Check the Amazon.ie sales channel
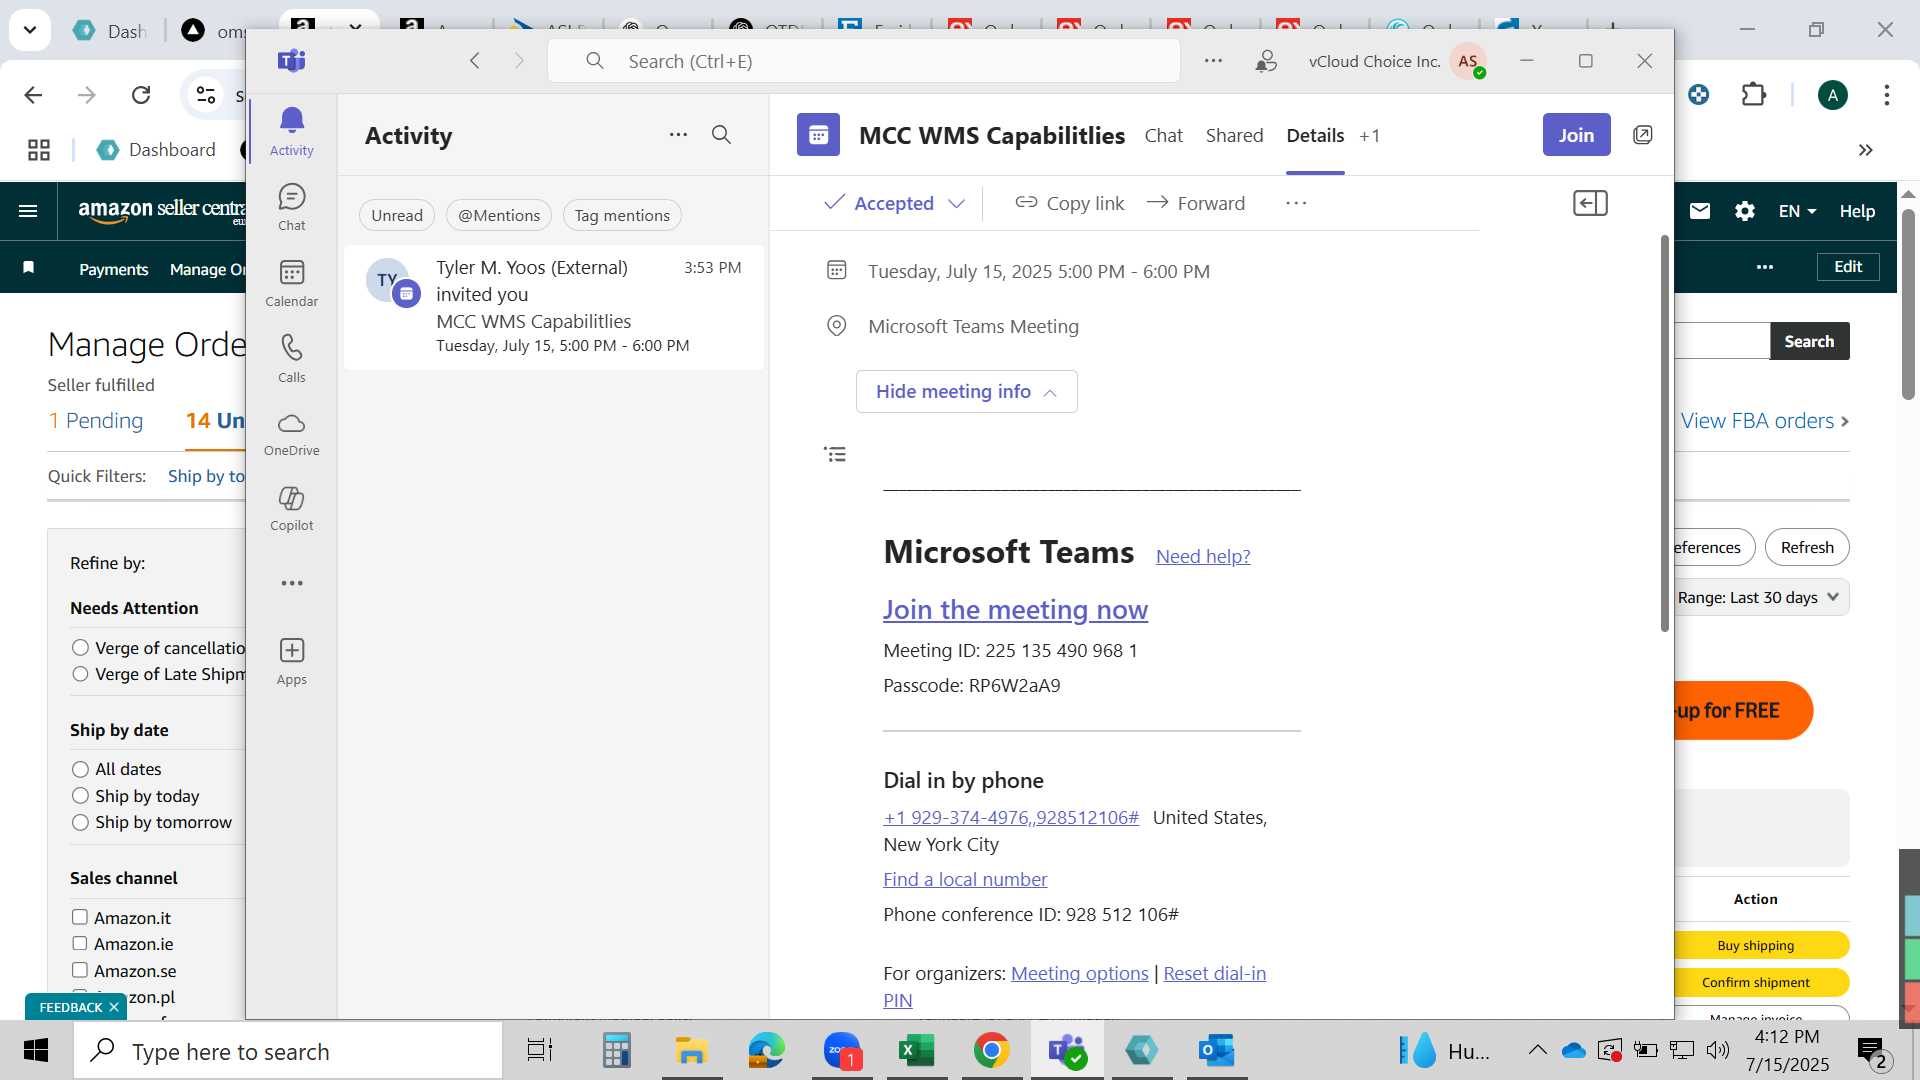Viewport: 1920px width, 1080px height. pos(80,943)
